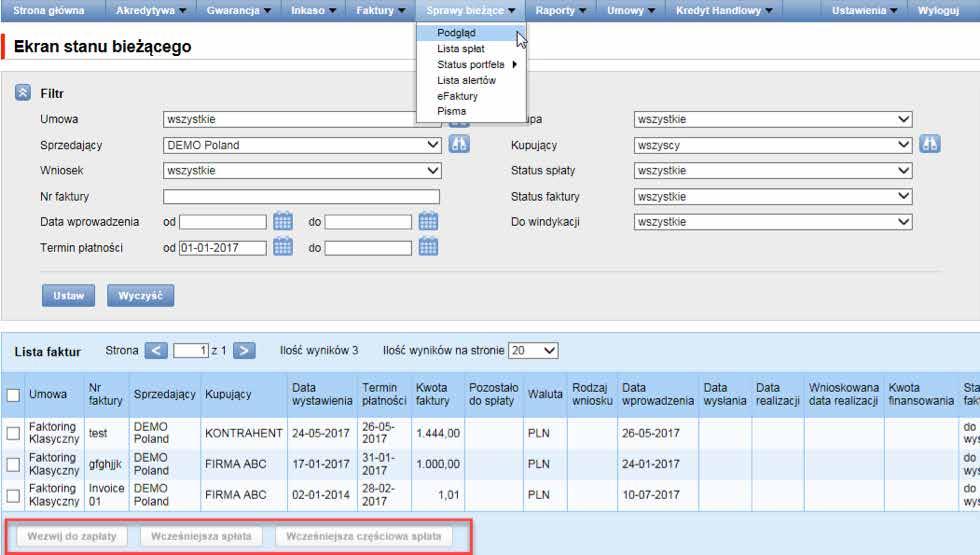980x555 pixels.
Task: Select Lista alertów menu entry
Action: [471, 80]
